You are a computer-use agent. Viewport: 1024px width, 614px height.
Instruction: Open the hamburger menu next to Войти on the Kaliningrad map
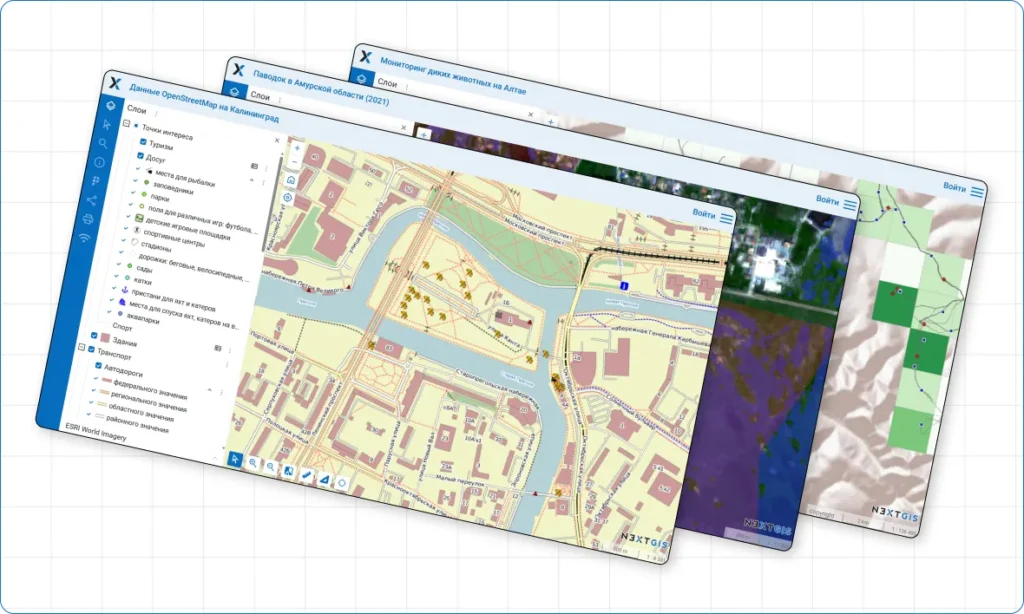727,217
